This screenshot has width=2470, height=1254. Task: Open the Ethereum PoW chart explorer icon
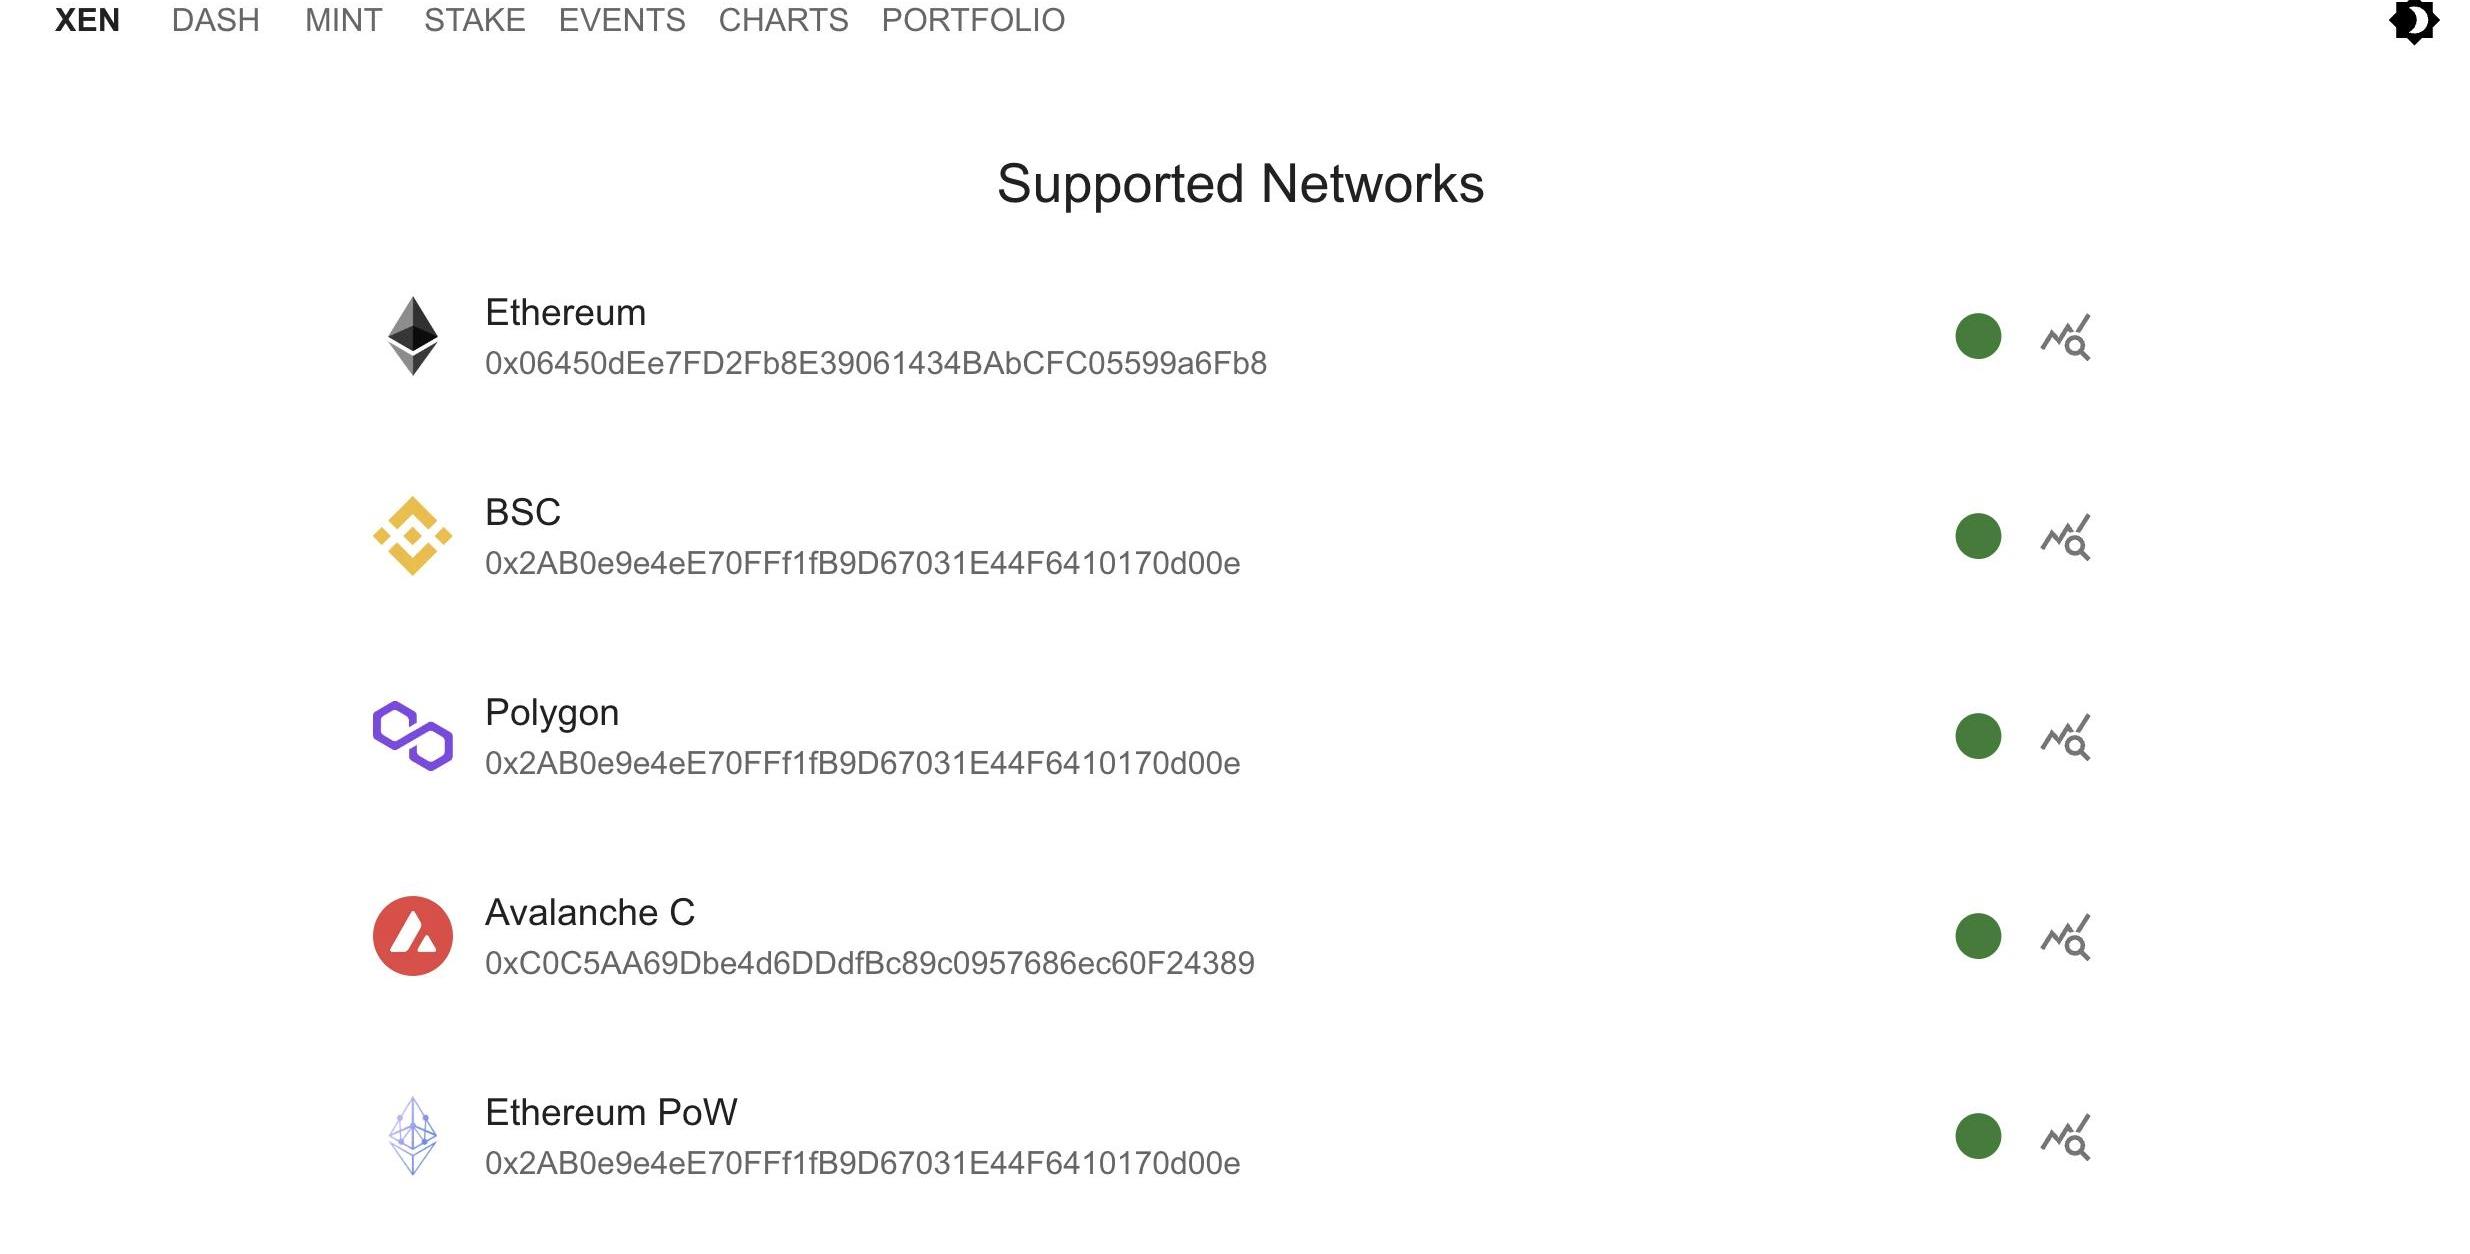tap(2065, 1137)
